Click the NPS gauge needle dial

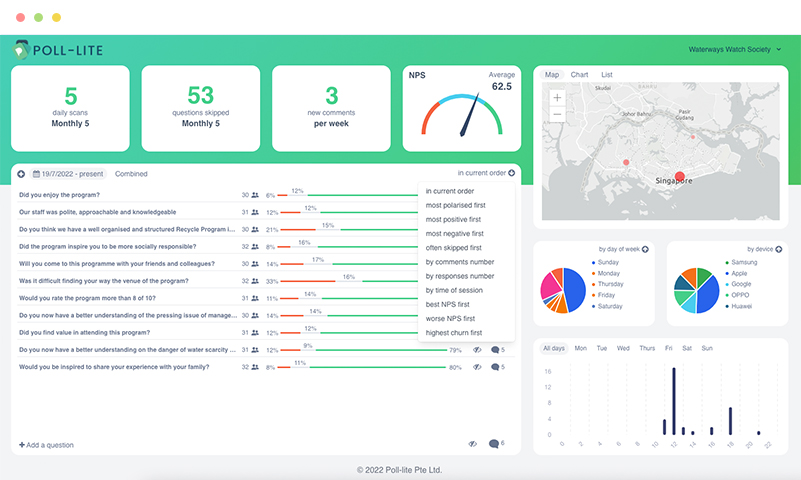coord(462,115)
